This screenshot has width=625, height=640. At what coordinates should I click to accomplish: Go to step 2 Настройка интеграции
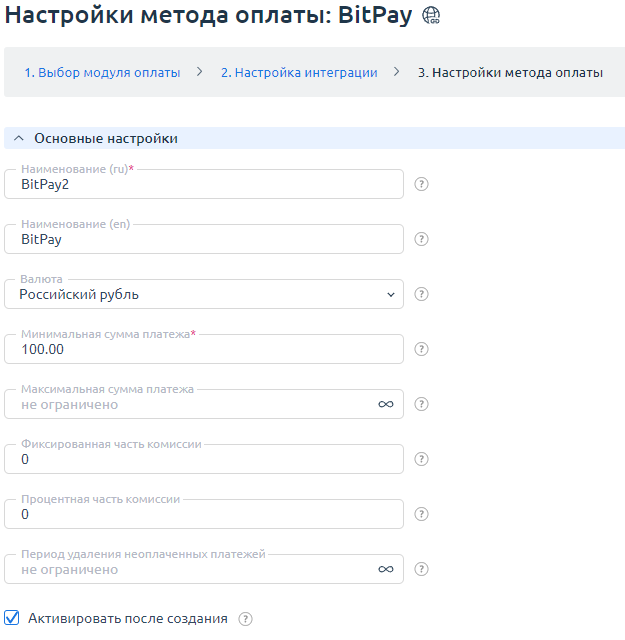(299, 73)
